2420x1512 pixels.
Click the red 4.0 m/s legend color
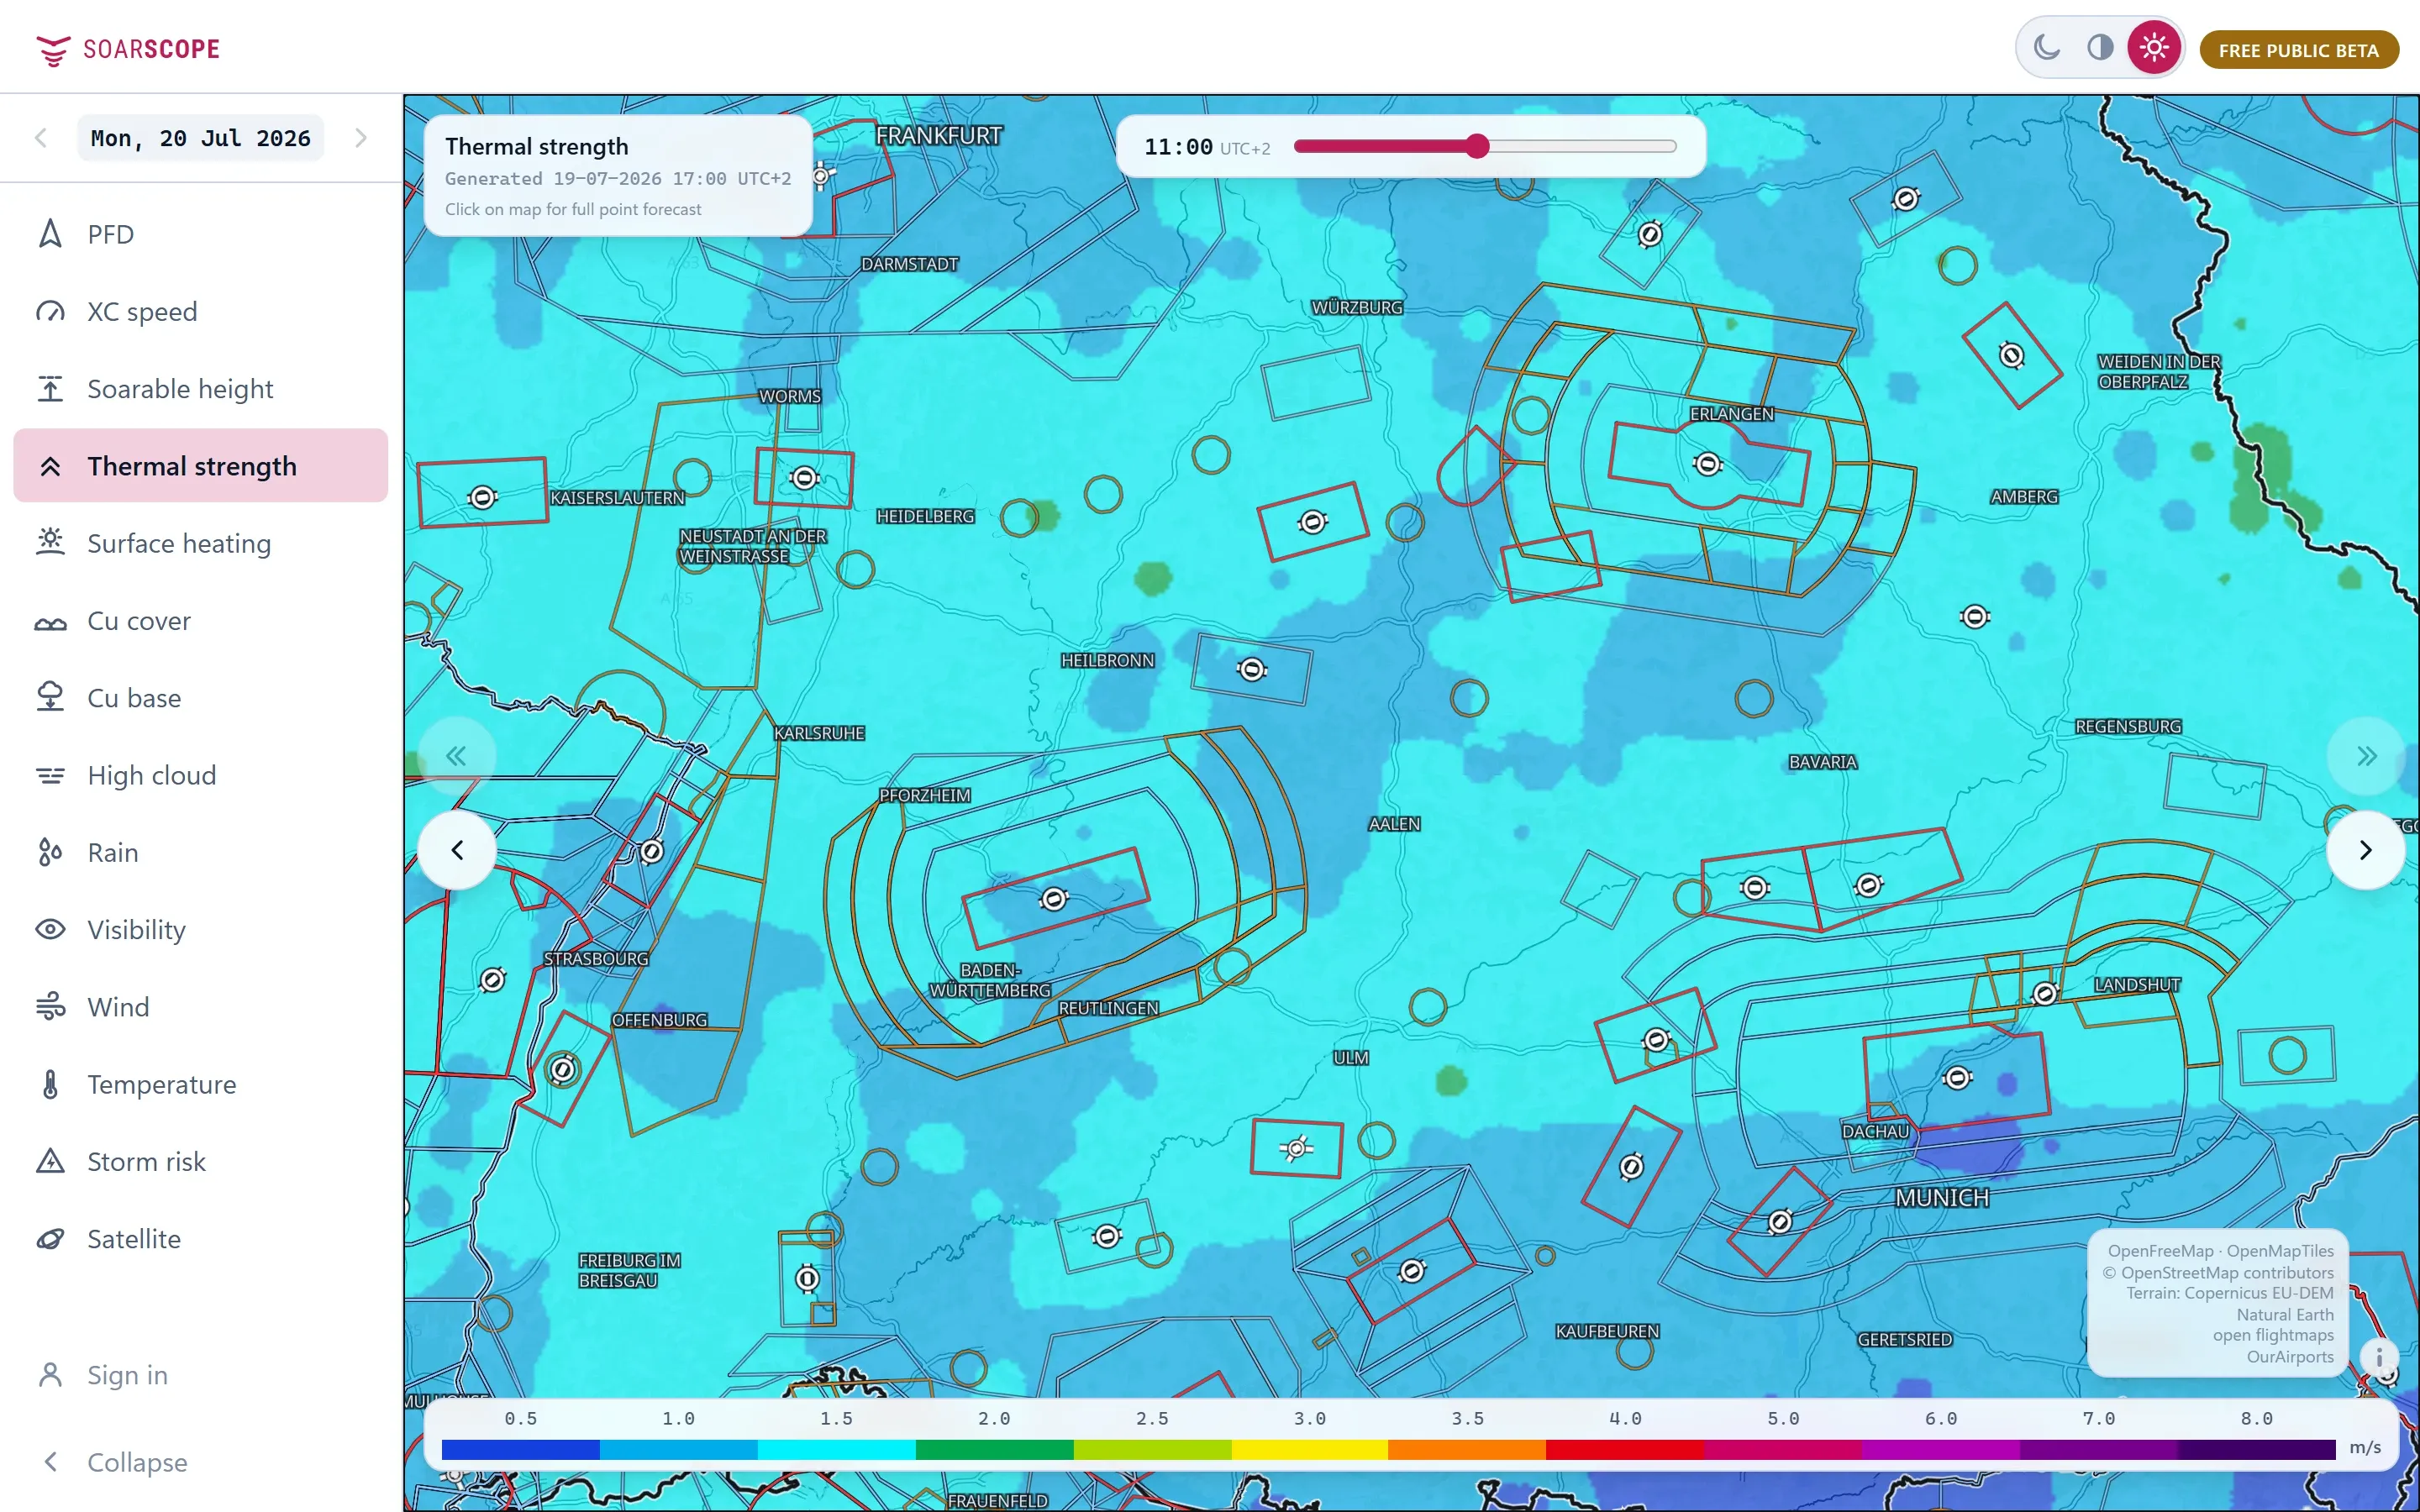(1625, 1449)
